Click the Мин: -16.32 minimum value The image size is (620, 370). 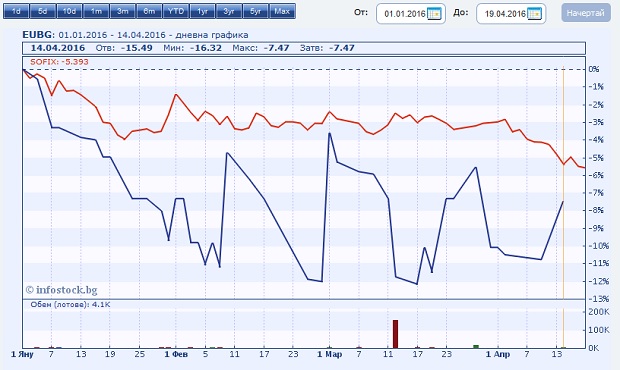click(x=193, y=48)
